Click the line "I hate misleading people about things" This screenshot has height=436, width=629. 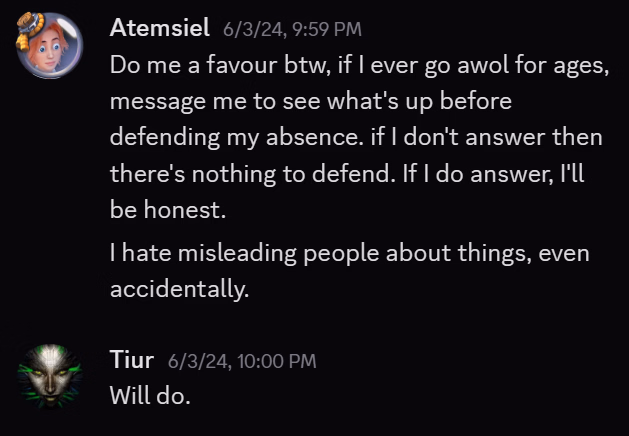(349, 253)
